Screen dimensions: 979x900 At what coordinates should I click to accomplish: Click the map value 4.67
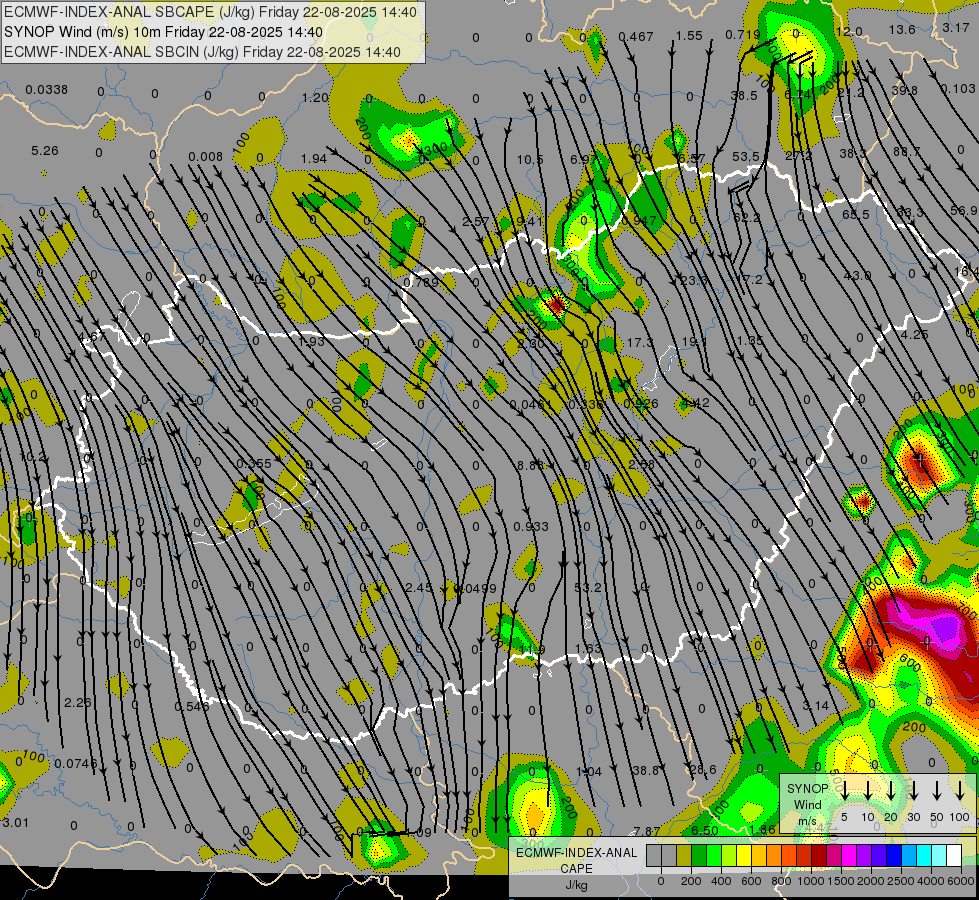[x=92, y=337]
